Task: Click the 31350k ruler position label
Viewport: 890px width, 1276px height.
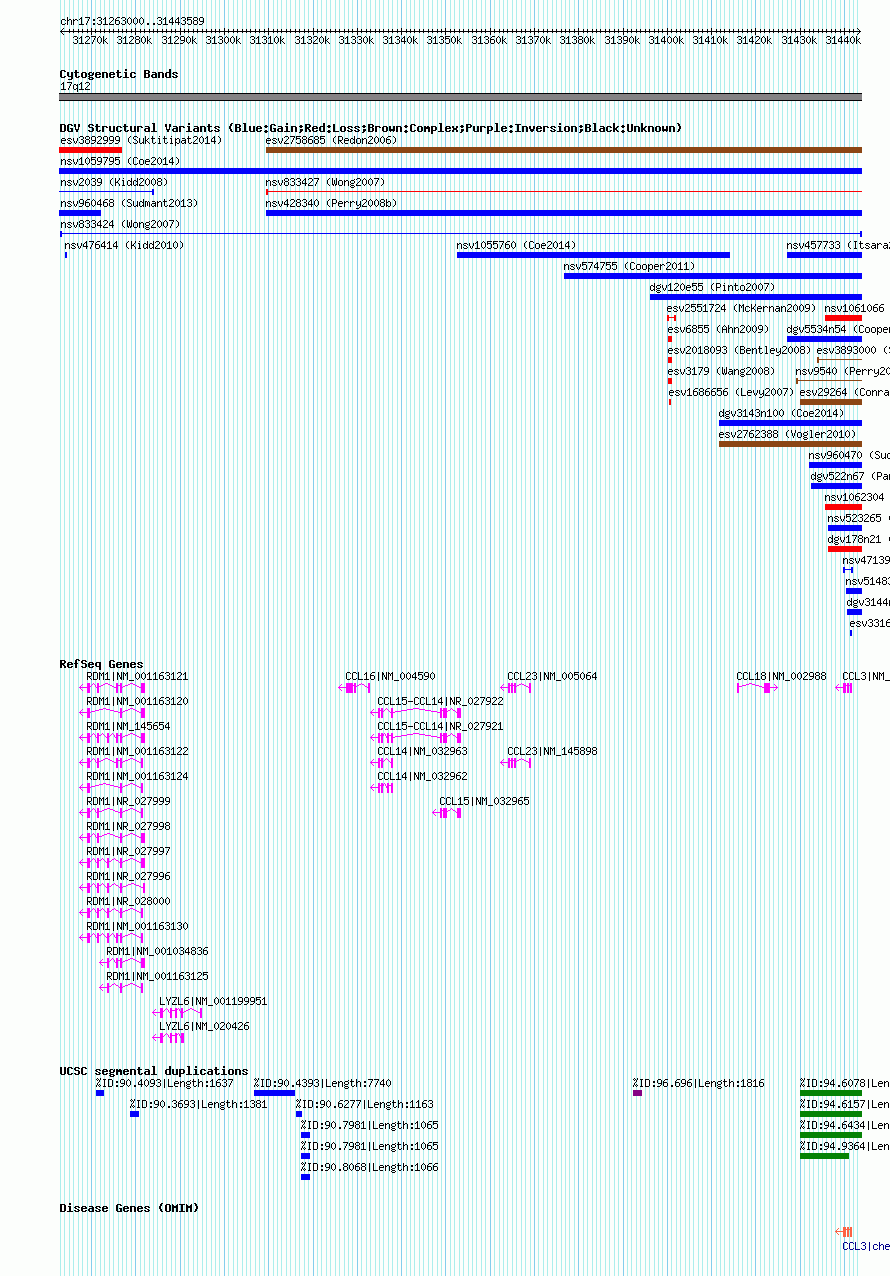Action: (445, 40)
